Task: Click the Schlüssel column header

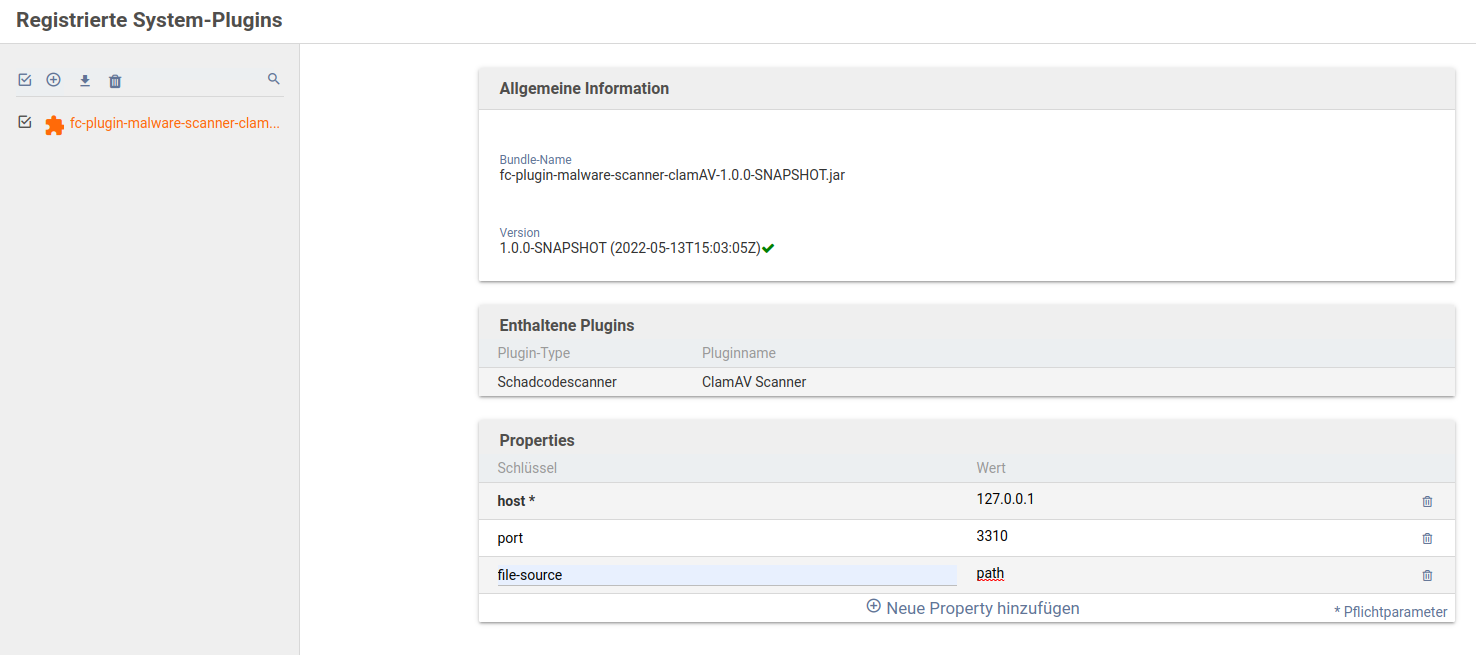Action: pyautogui.click(x=527, y=468)
